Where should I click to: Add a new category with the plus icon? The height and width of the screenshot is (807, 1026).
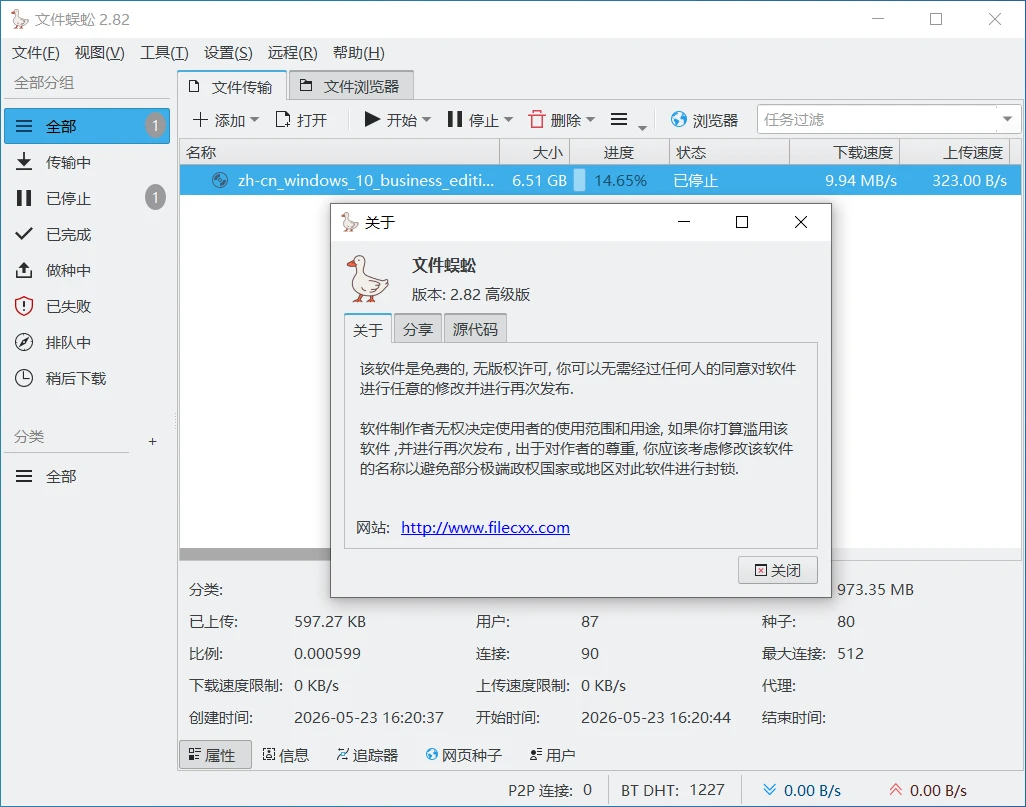[x=152, y=441]
